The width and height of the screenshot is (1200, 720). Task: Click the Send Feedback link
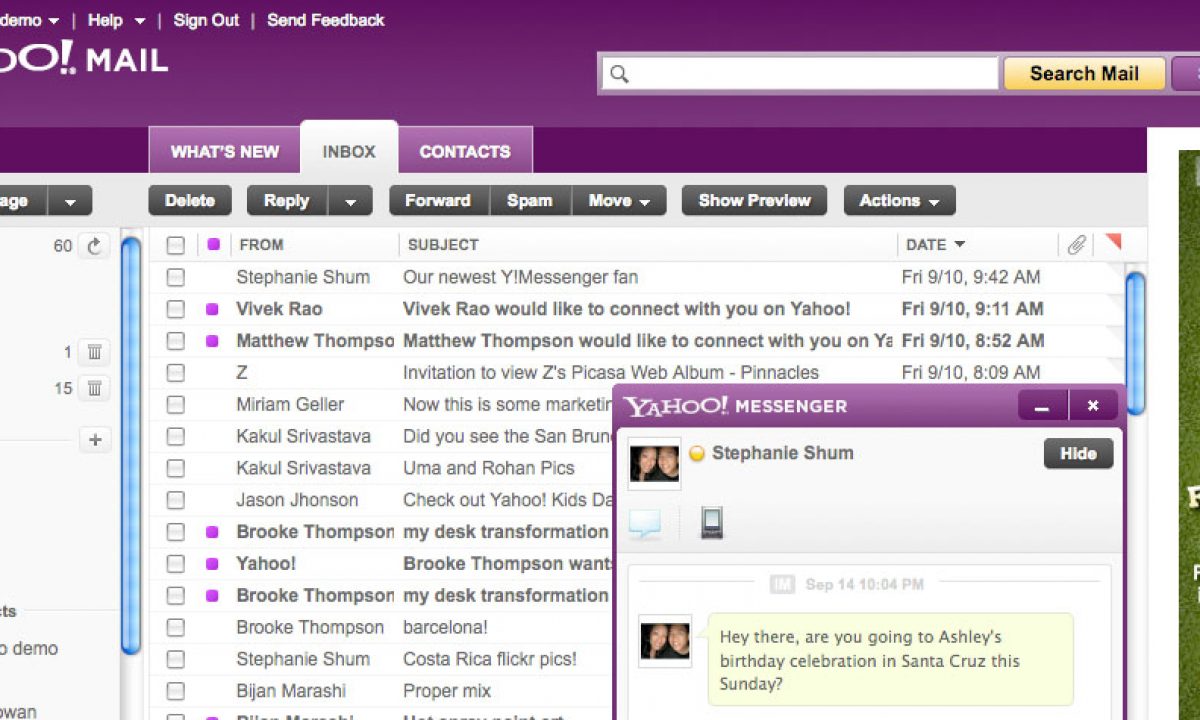(x=326, y=20)
